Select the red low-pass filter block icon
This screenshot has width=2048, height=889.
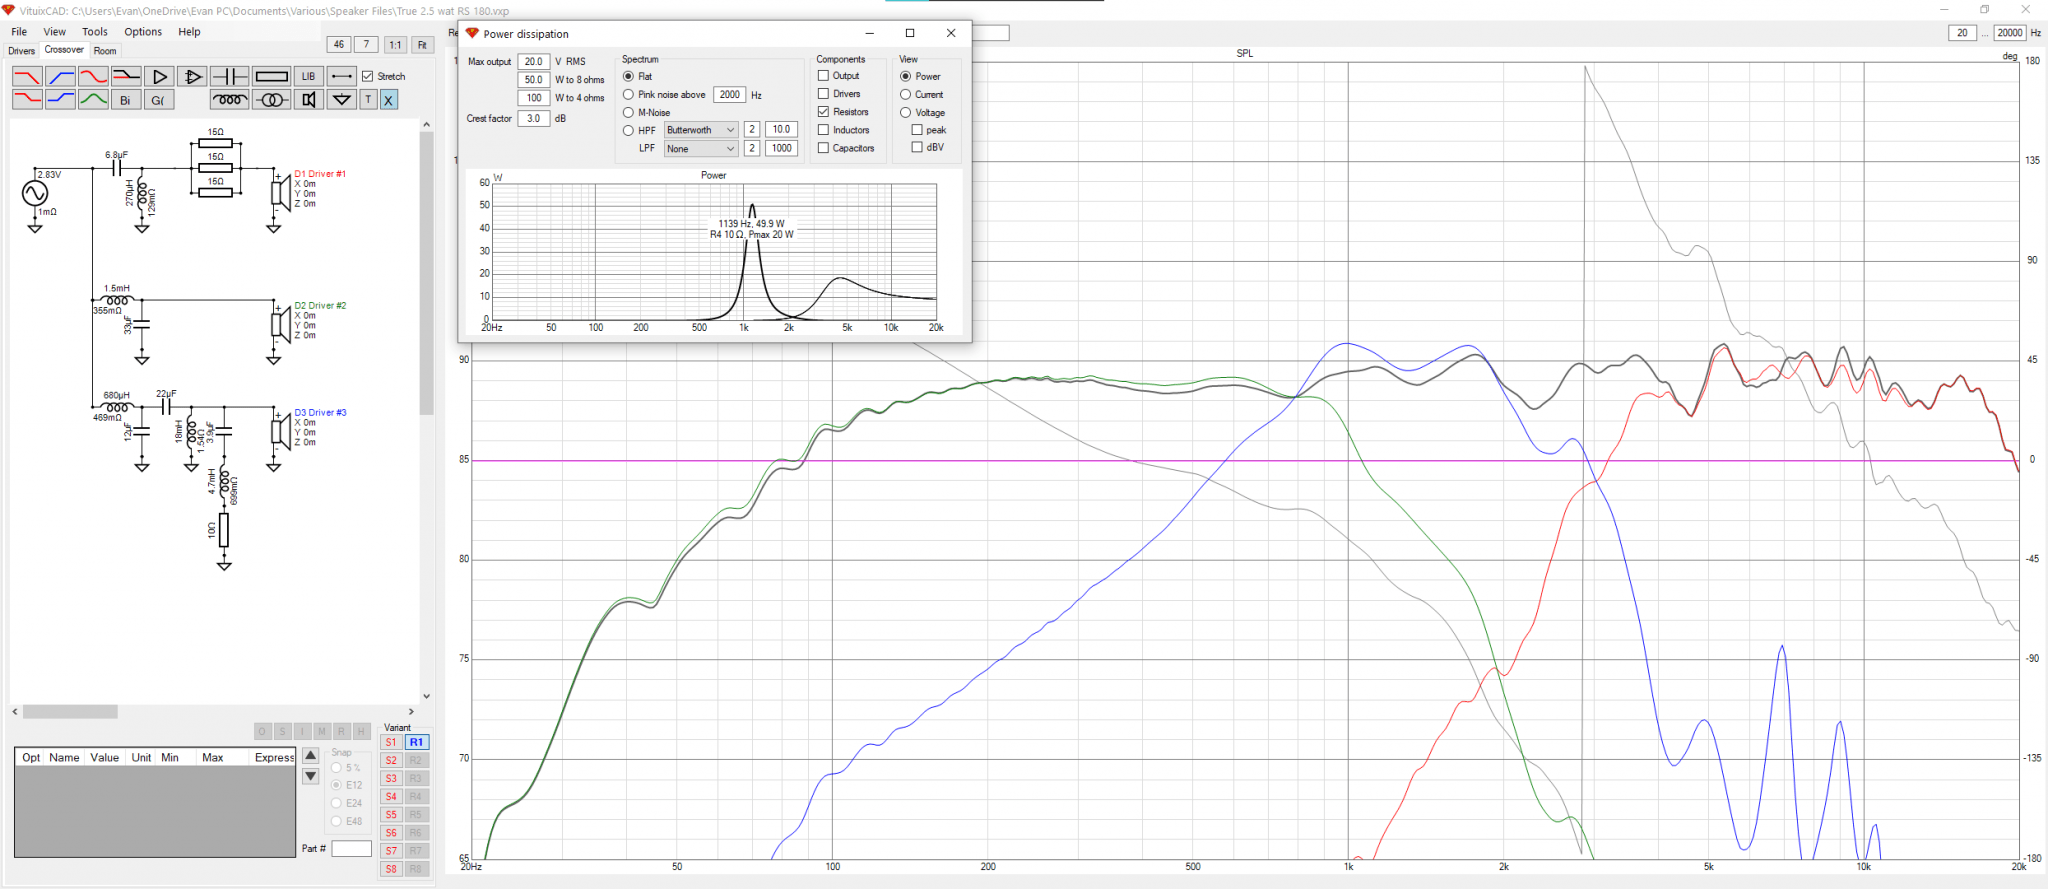click(x=27, y=76)
